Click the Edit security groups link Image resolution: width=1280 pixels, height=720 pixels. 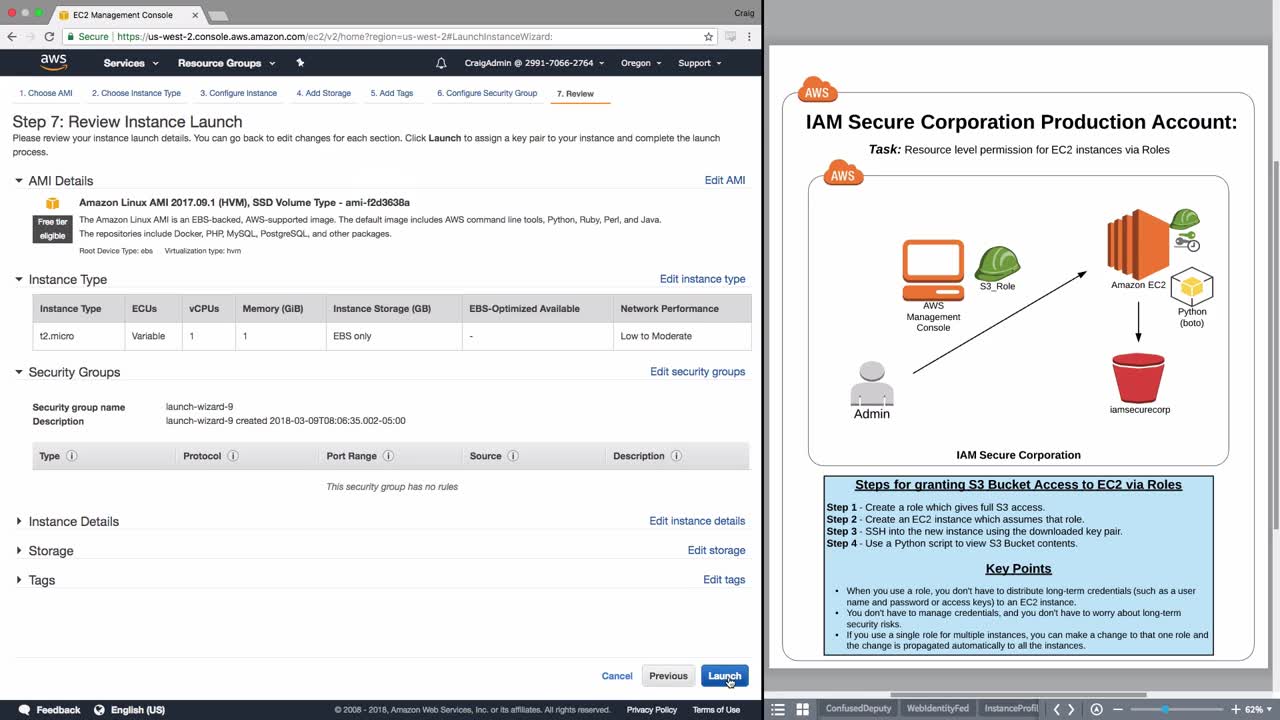[698, 372]
